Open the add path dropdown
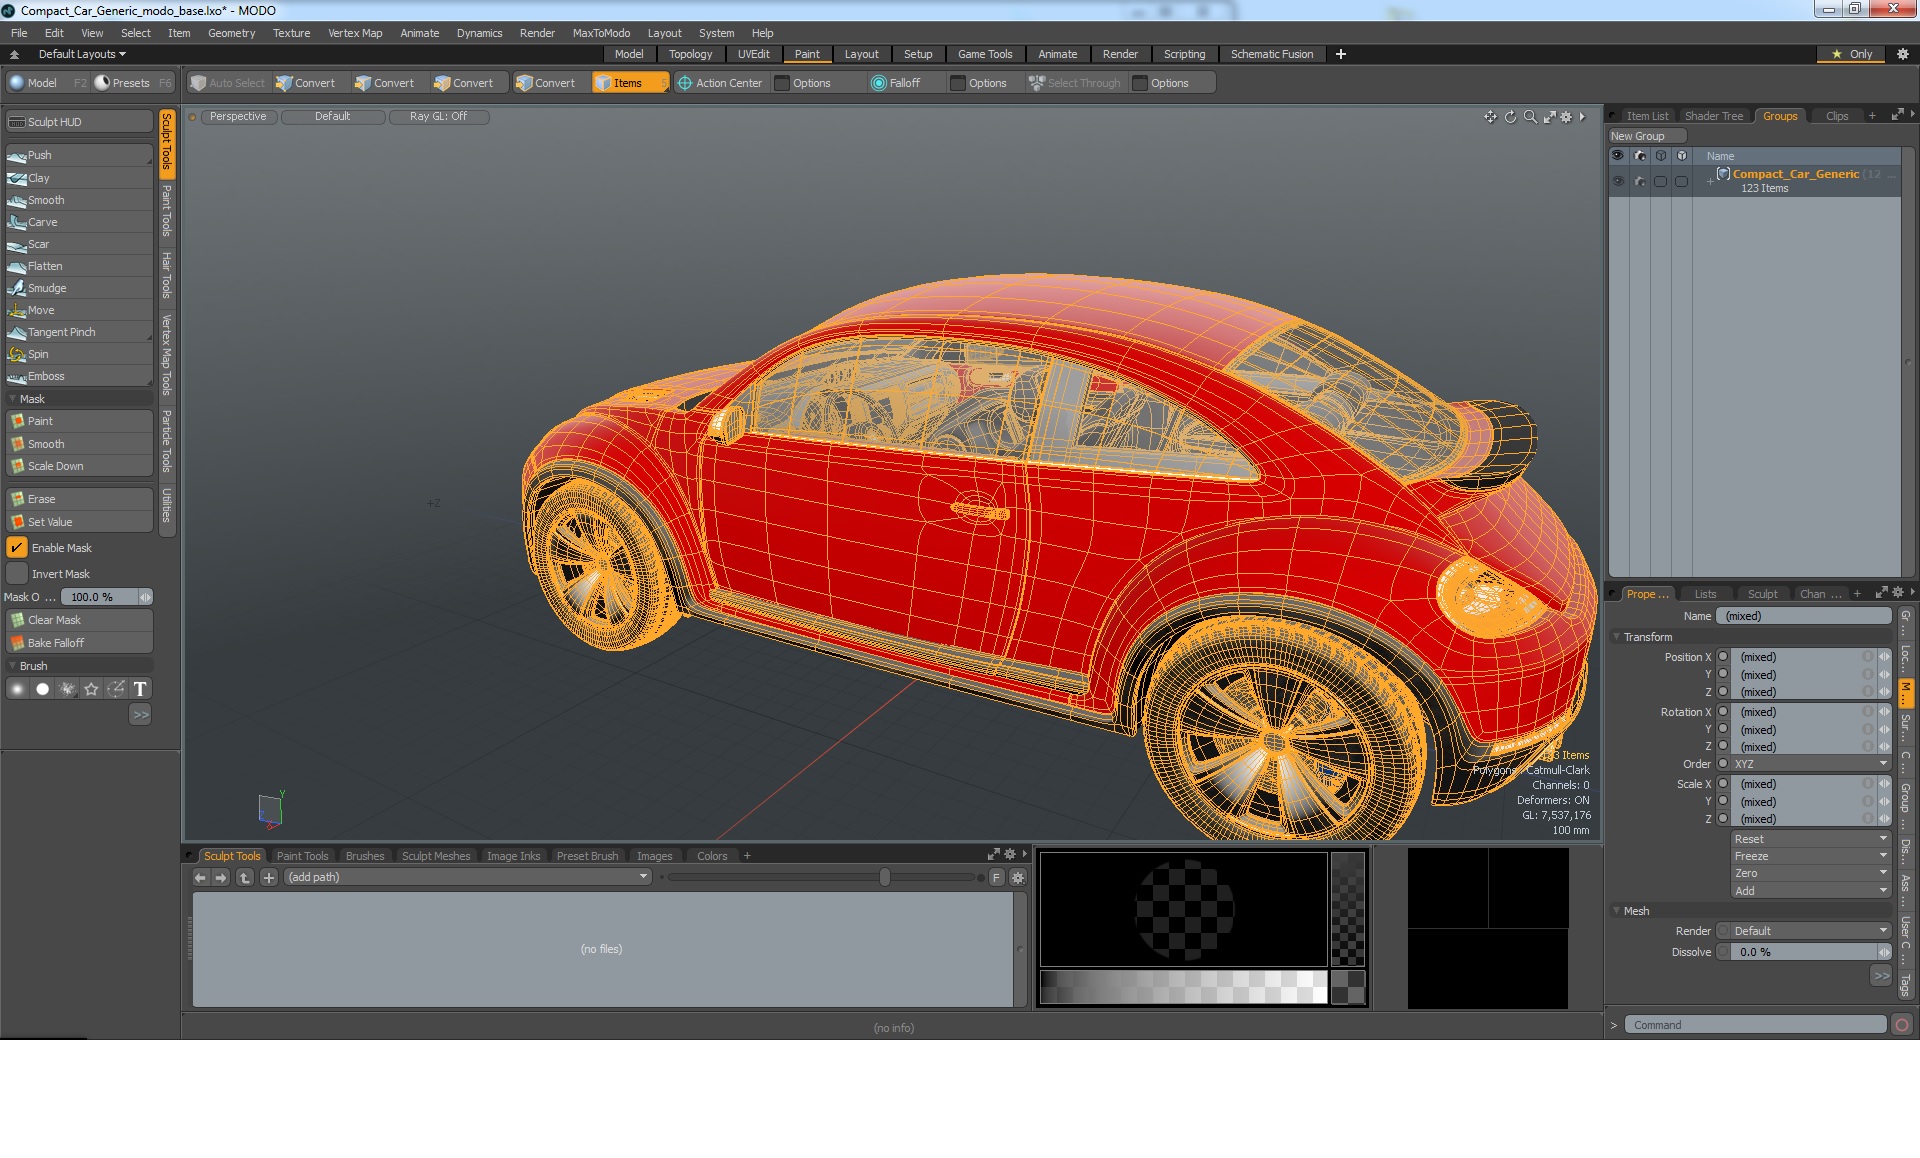This screenshot has width=1920, height=1158. [x=467, y=877]
